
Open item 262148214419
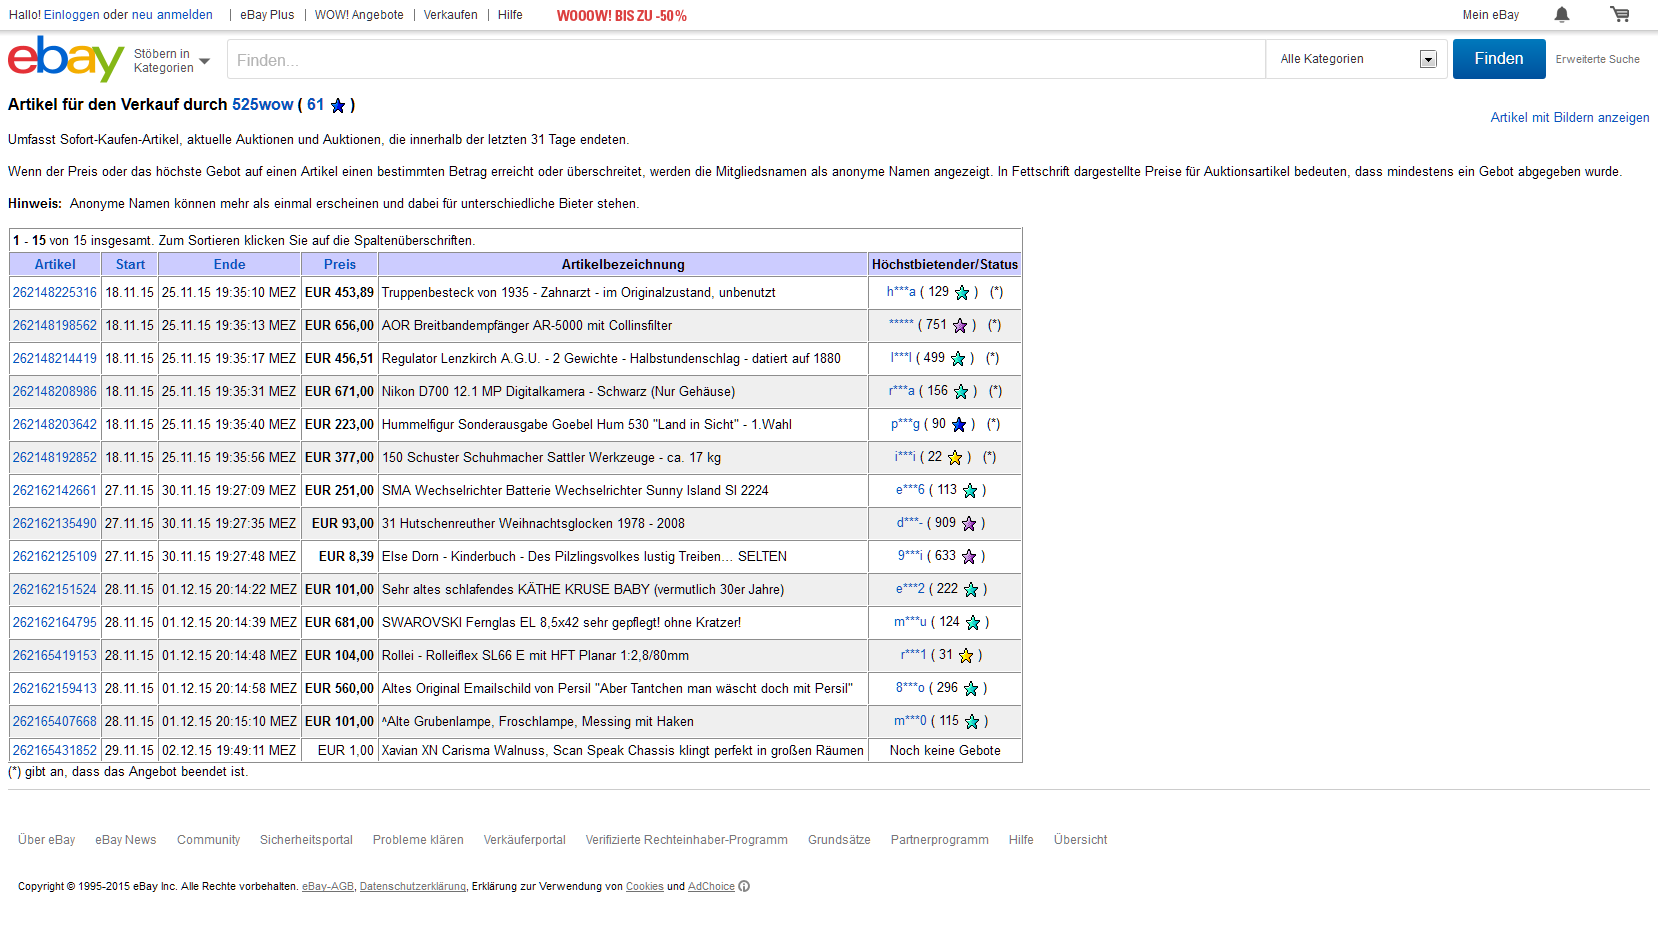tap(55, 359)
